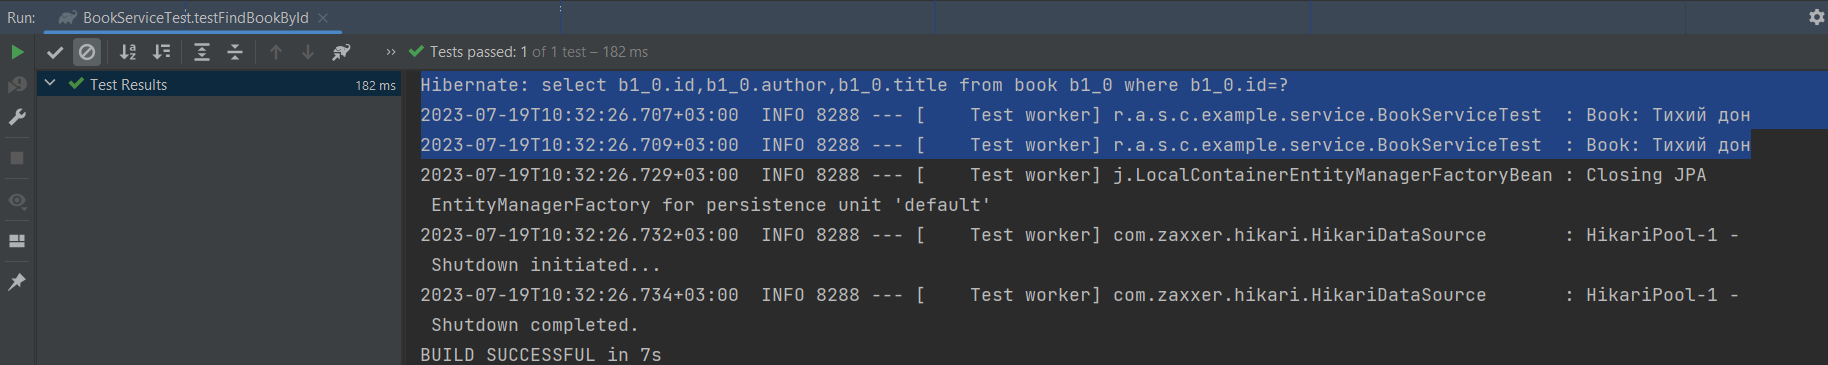Viewport: 1828px width, 365px height.
Task: Show more toolbar actions chevrons
Action: point(391,52)
